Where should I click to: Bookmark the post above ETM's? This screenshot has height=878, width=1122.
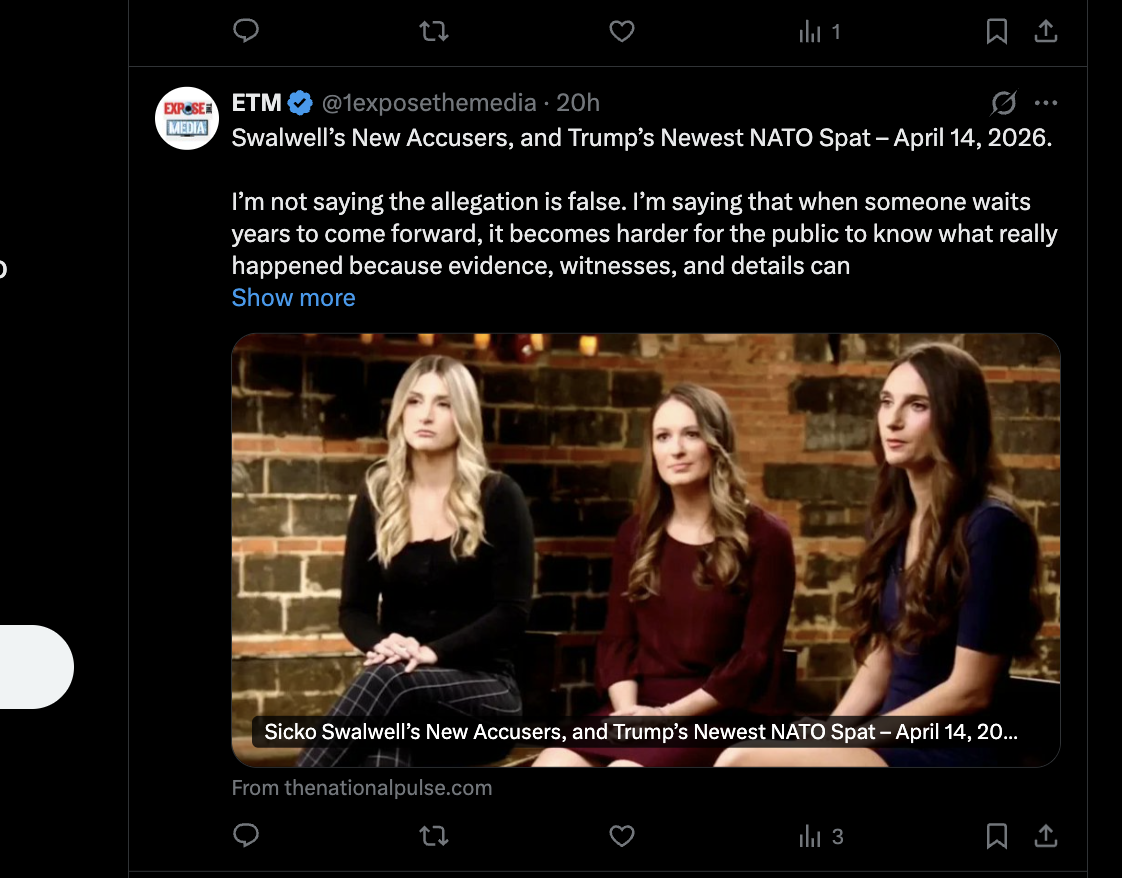[x=996, y=32]
